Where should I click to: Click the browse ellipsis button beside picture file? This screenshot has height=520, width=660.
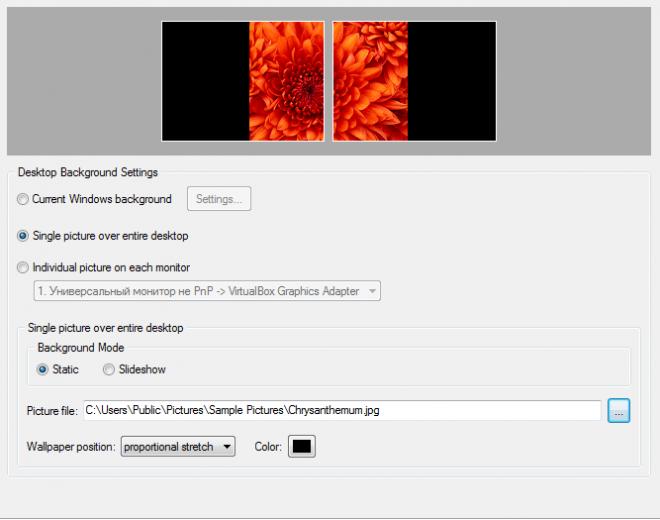[x=618, y=410]
